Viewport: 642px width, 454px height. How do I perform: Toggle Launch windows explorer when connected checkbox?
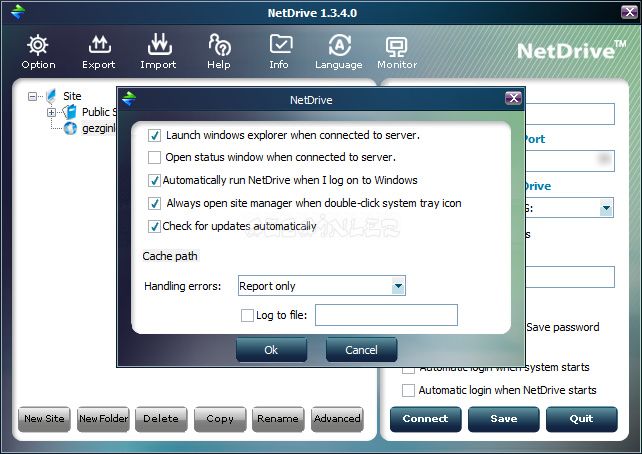click(x=154, y=136)
